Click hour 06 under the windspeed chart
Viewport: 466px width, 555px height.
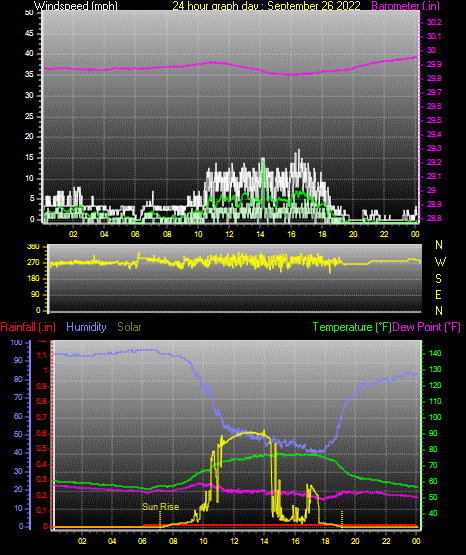135,234
